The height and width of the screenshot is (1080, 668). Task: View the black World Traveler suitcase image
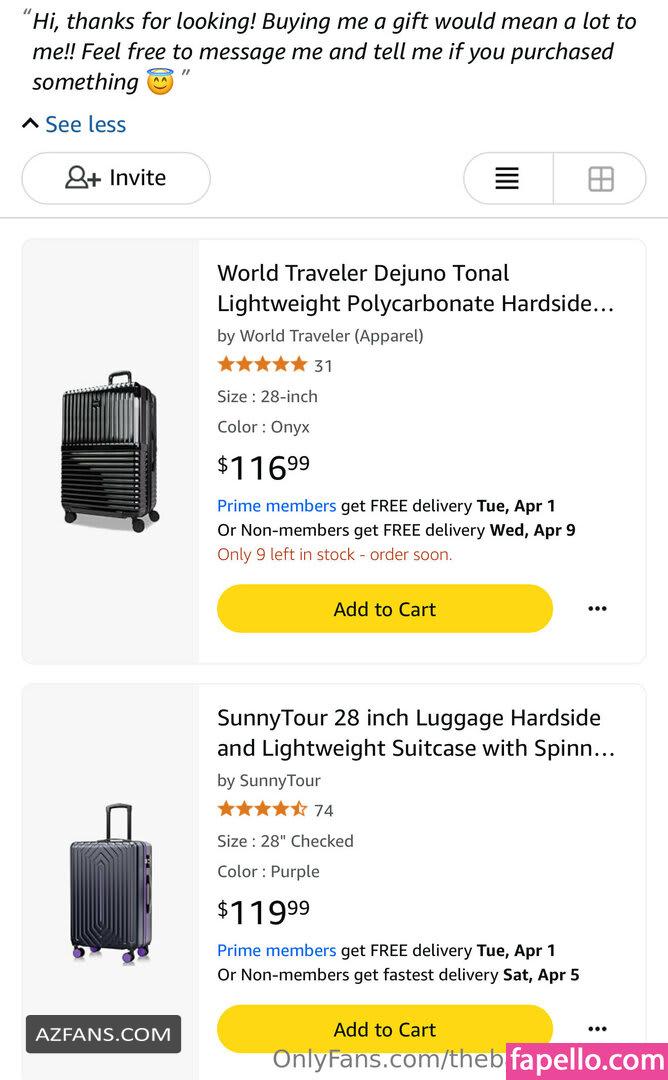tap(110, 451)
